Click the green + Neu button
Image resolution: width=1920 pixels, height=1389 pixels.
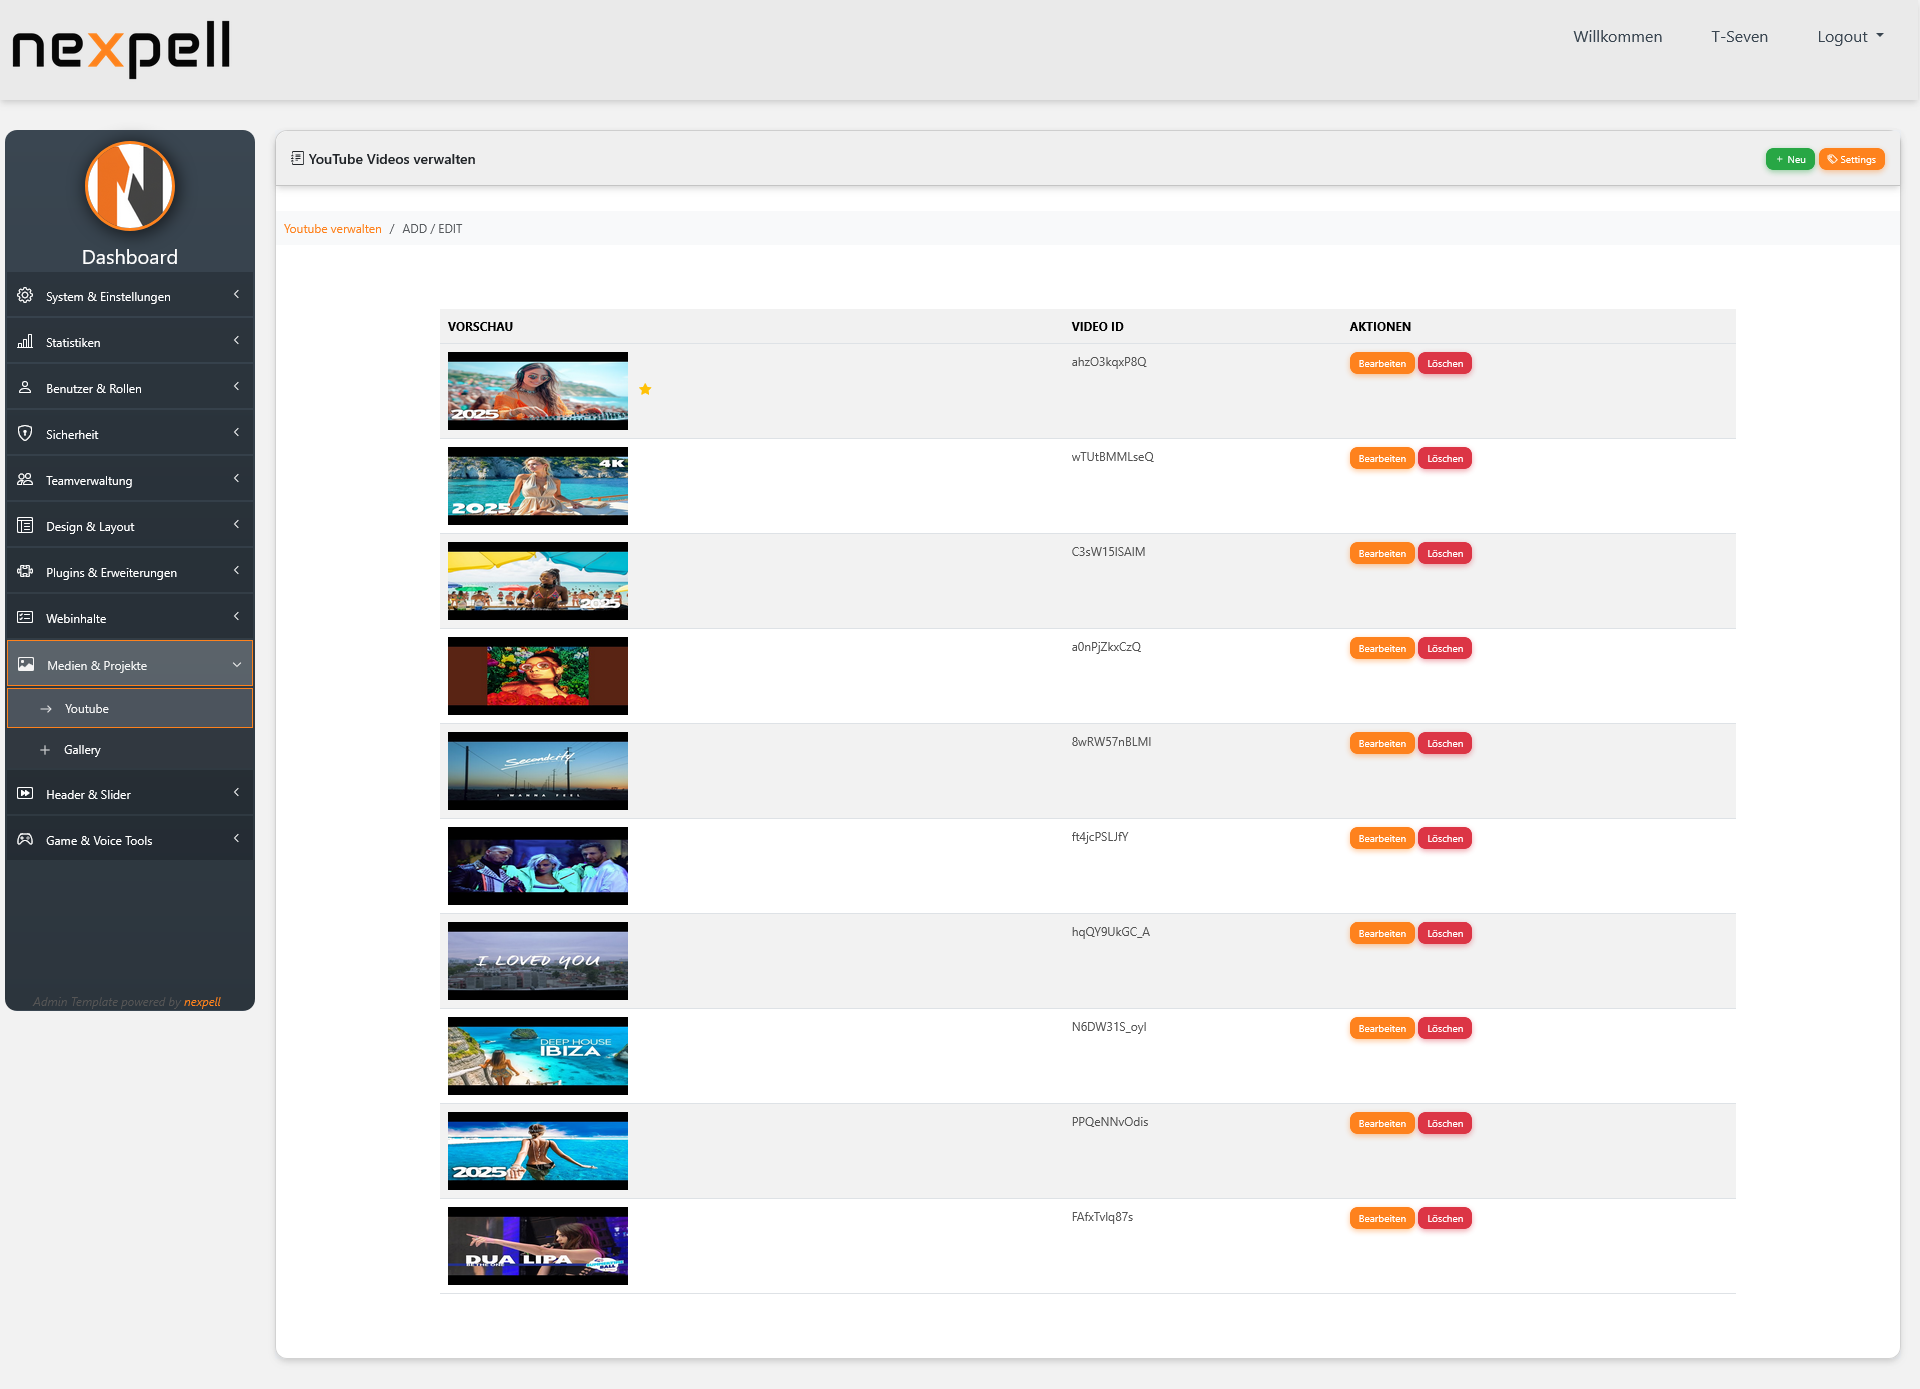tap(1789, 159)
